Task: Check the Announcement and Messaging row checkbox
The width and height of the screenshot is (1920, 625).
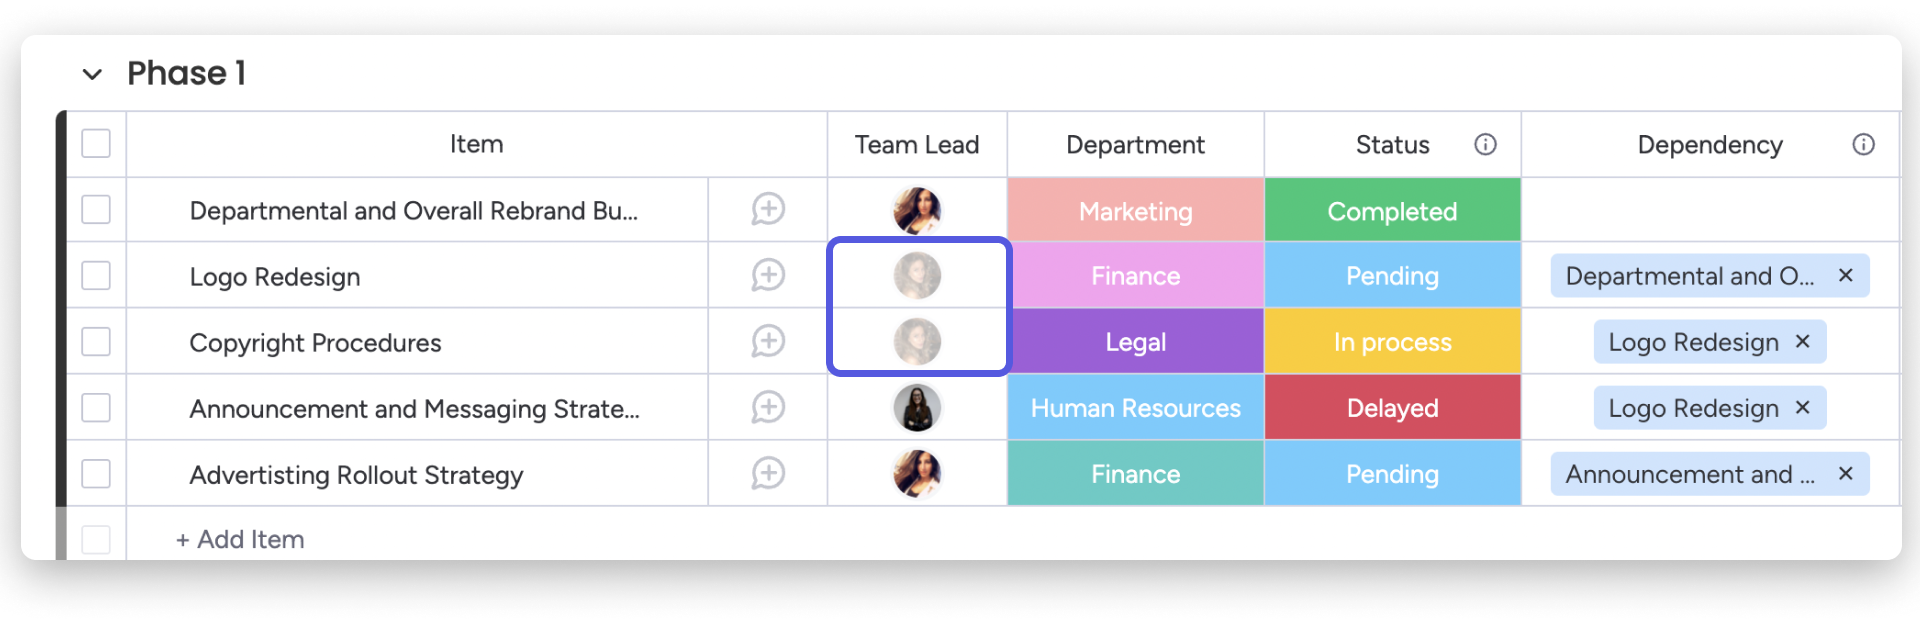Action: [96, 407]
